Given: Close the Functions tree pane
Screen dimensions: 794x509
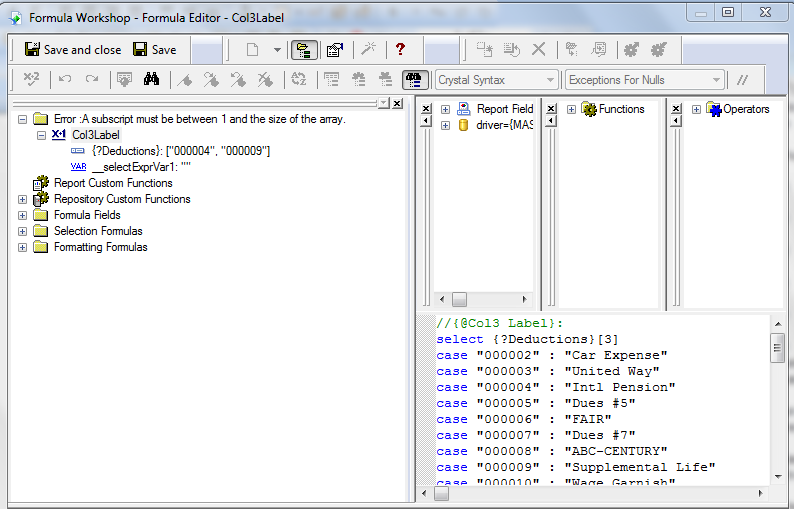Looking at the screenshot, I should coord(551,108).
